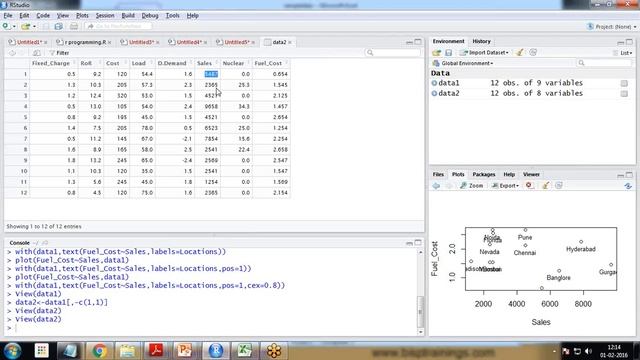640x360 pixels.
Task: Clear environment objects with broom icon
Action: [520, 53]
